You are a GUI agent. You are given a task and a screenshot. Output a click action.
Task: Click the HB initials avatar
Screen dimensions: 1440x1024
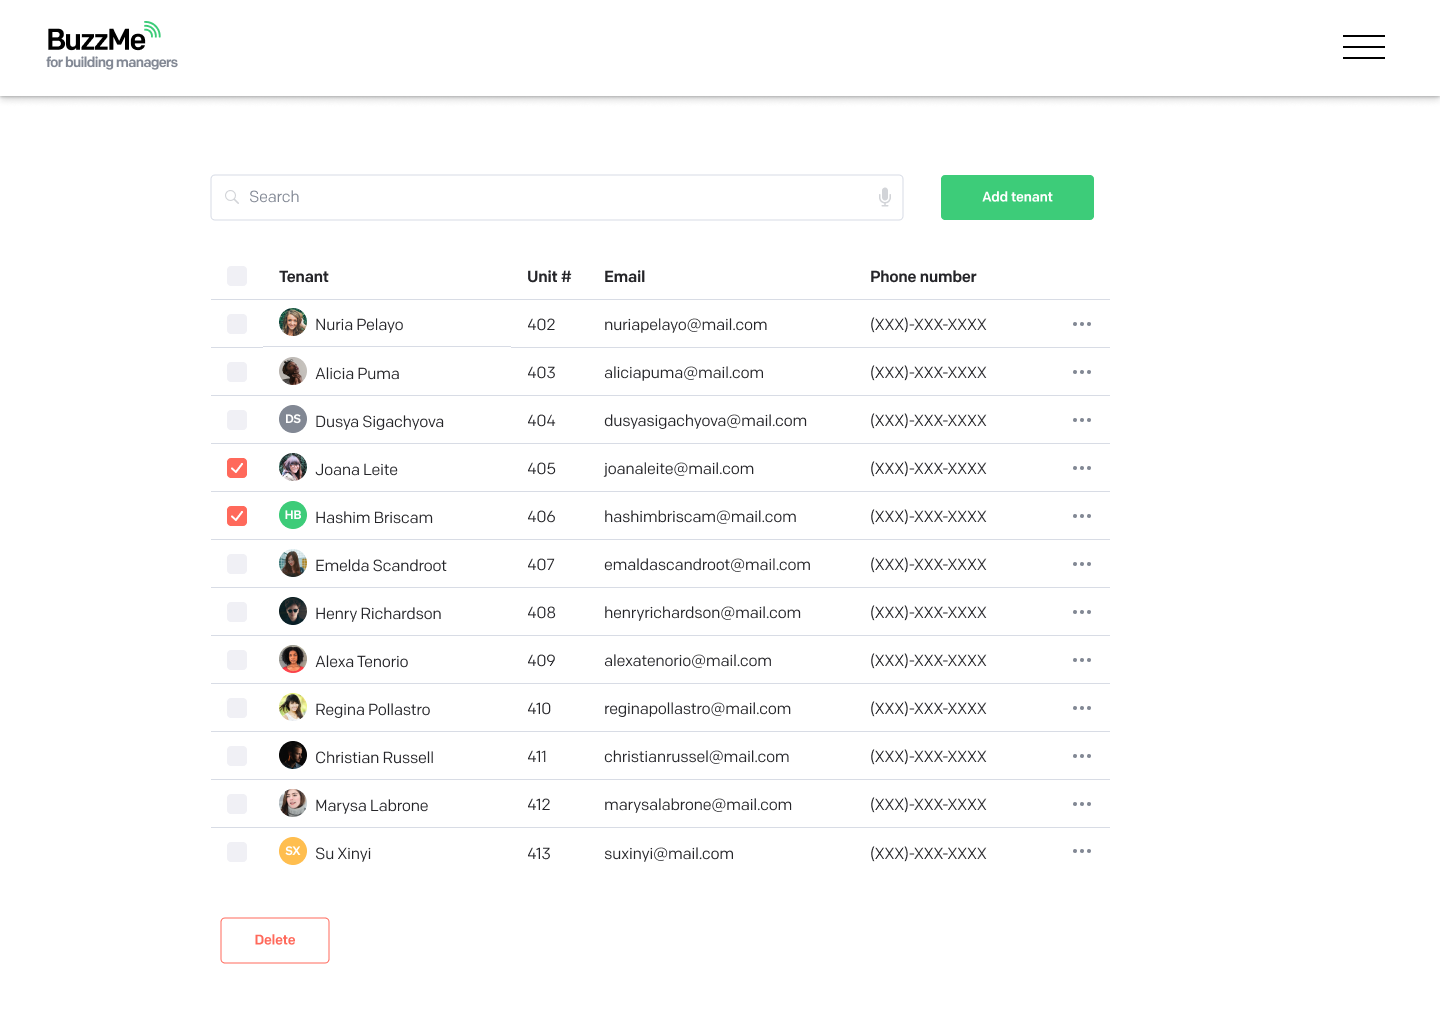pos(293,515)
